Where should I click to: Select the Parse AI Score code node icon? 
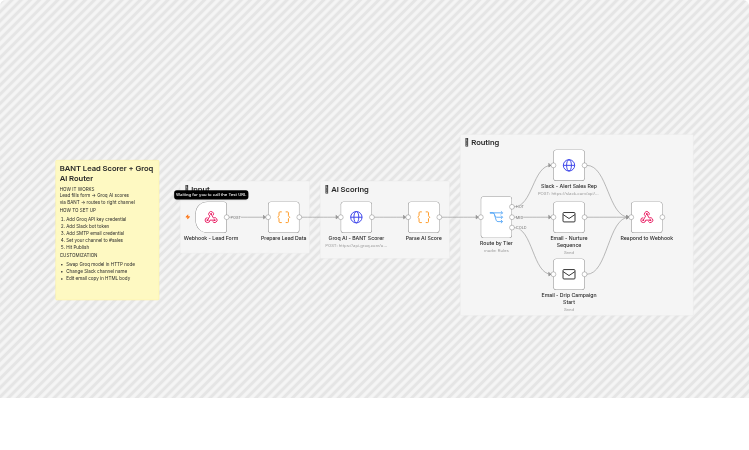pyautogui.click(x=424, y=217)
